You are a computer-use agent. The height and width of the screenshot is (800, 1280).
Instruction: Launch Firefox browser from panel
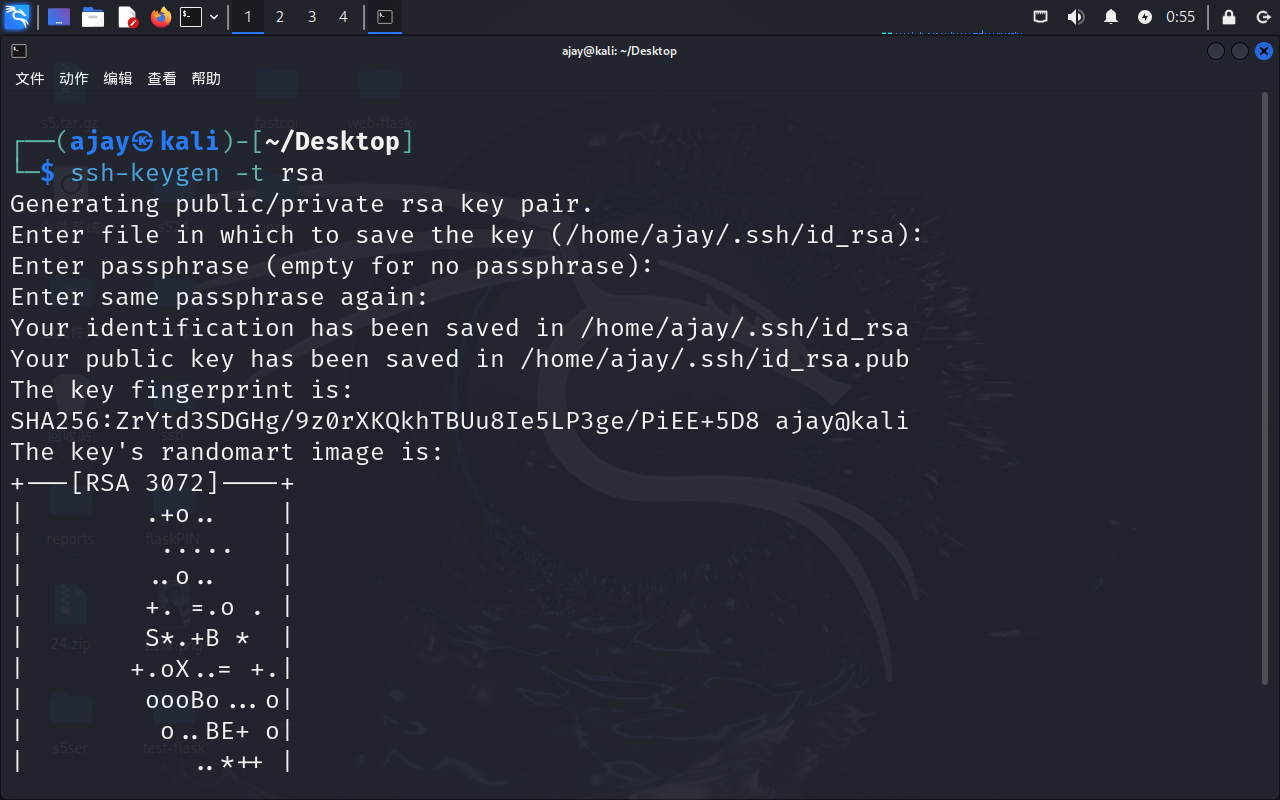coord(160,17)
